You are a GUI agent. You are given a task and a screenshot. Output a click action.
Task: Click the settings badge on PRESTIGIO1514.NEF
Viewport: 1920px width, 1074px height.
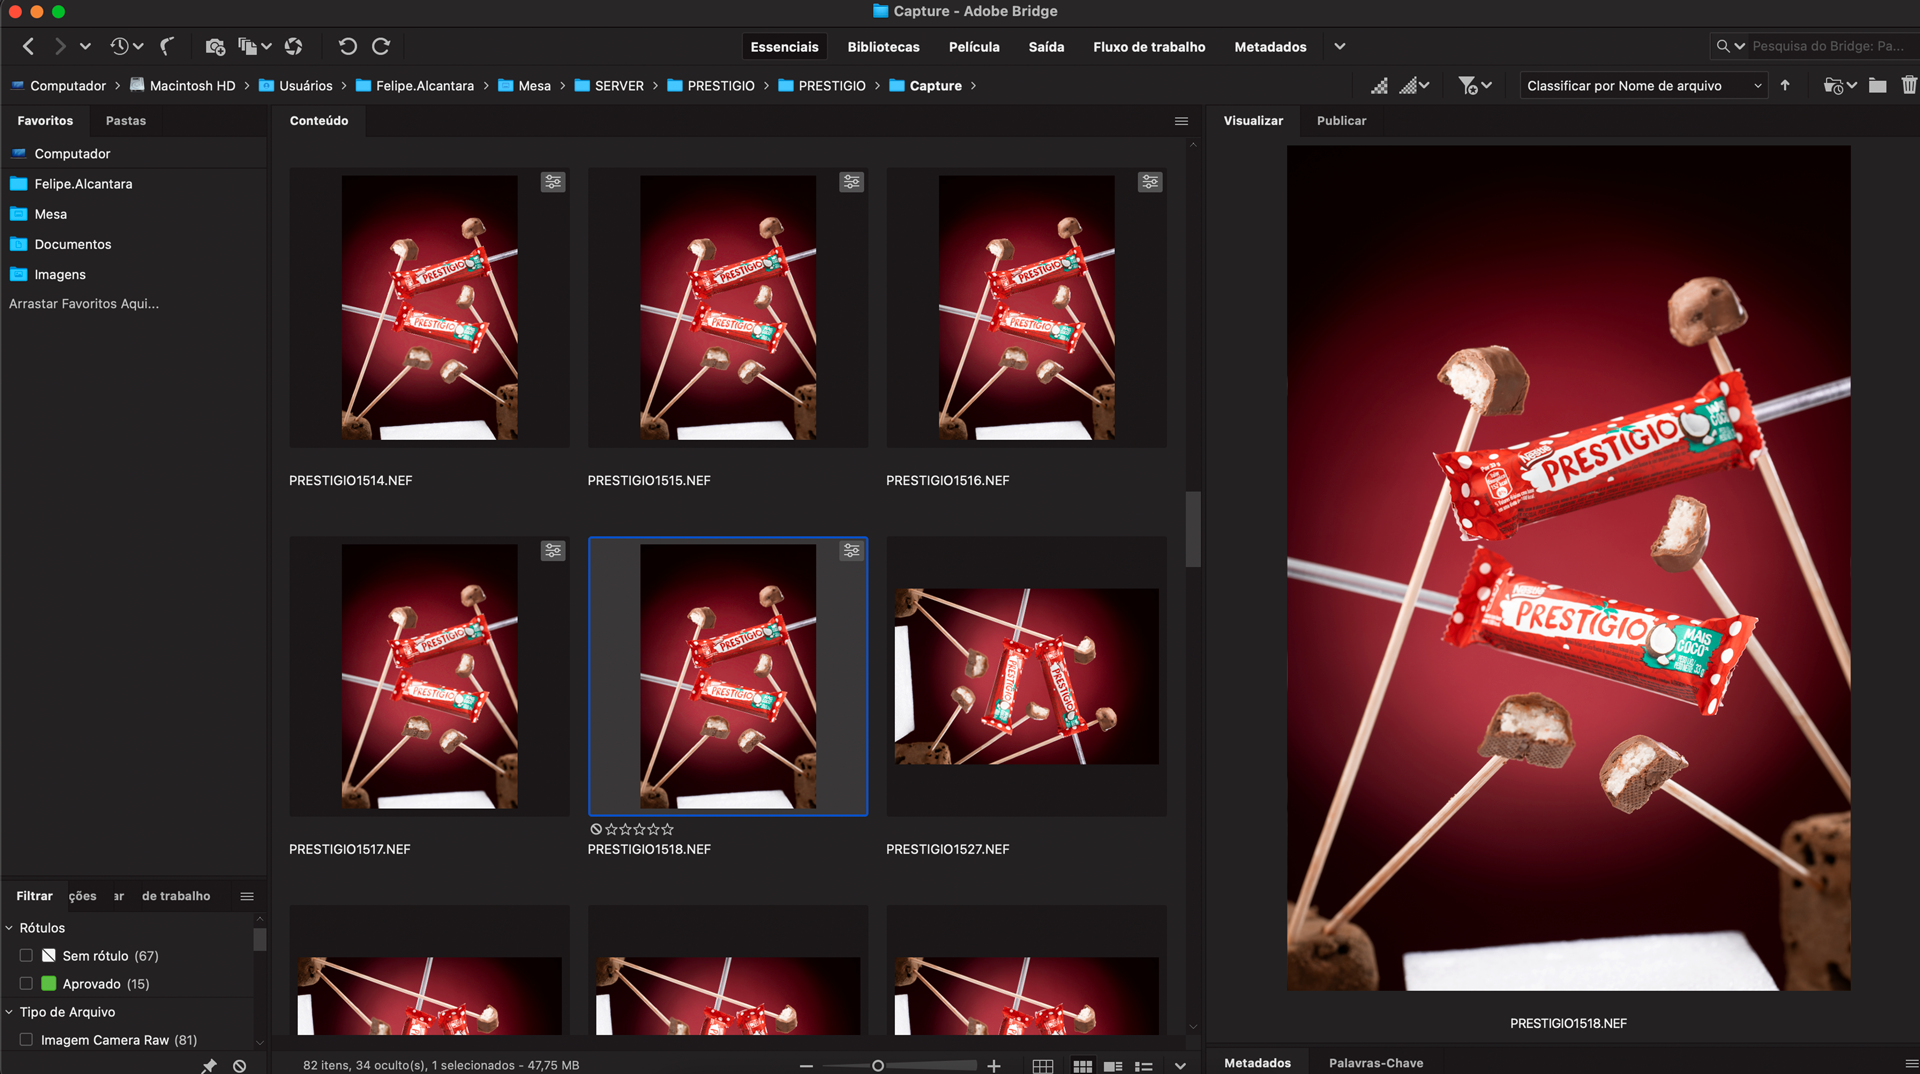(x=553, y=182)
